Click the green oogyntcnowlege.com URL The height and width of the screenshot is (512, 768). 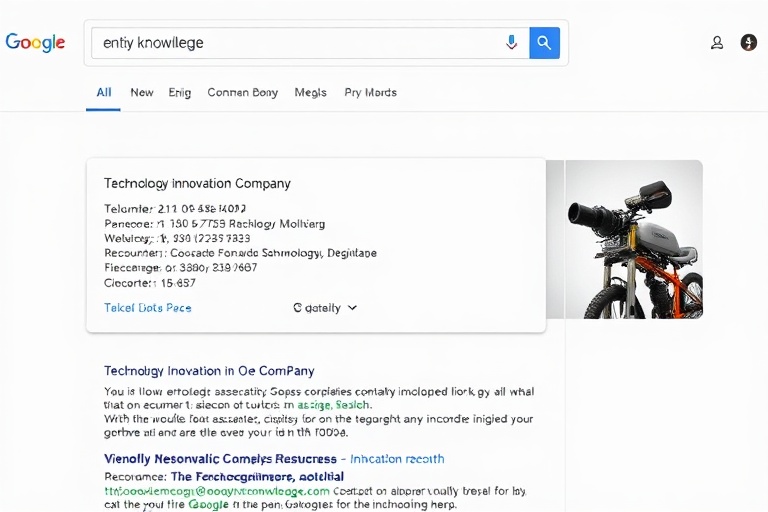(x=217, y=491)
